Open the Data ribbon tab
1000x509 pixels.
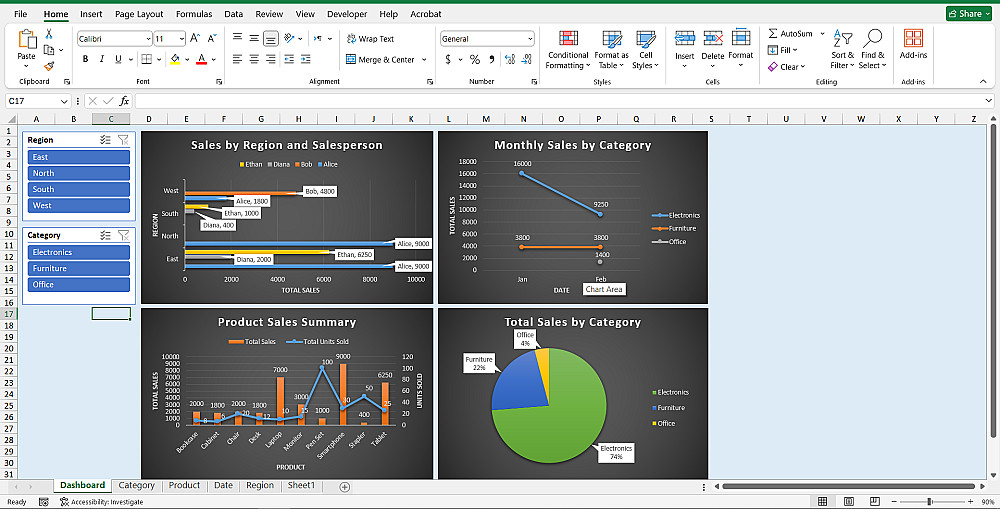tap(233, 14)
